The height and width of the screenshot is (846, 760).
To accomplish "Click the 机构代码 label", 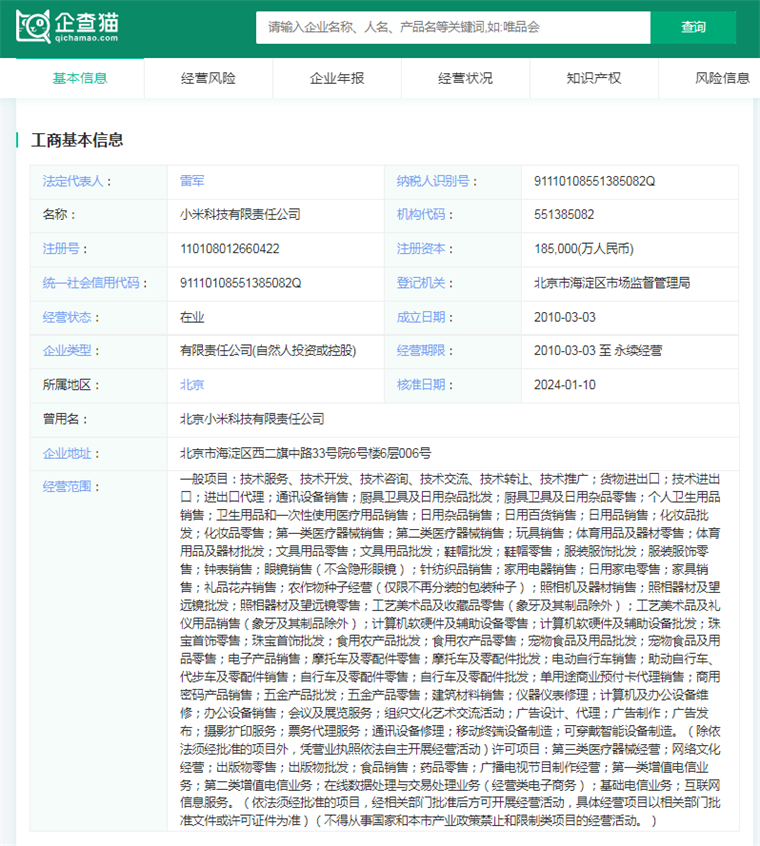I will (421, 215).
